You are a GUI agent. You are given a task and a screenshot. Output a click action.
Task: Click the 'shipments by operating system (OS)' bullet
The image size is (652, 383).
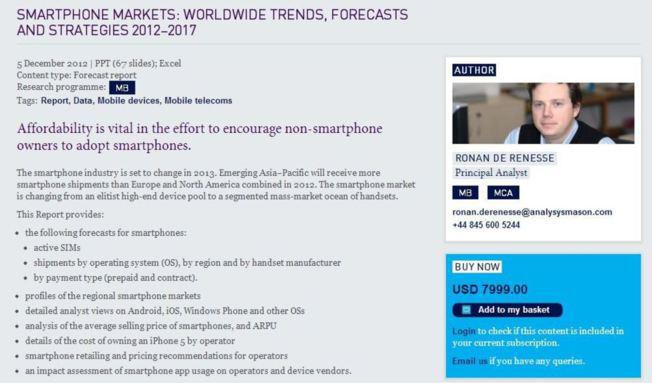click(x=187, y=263)
